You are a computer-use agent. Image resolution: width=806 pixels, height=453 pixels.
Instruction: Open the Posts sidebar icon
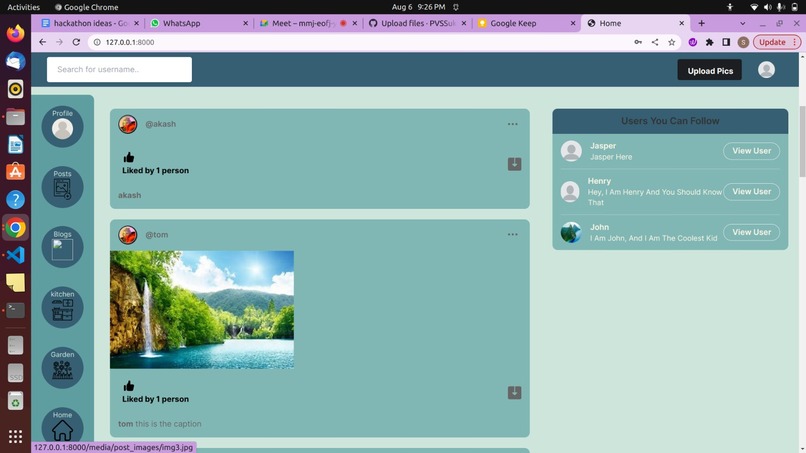coord(62,187)
